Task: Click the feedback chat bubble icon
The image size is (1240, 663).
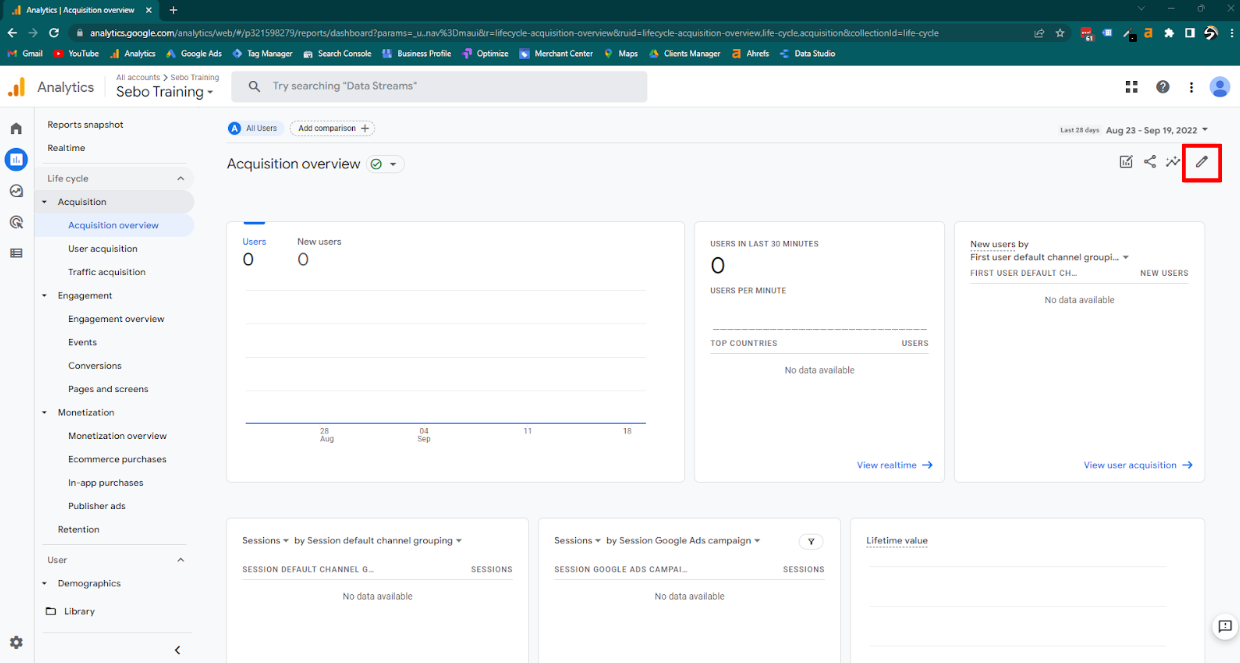Action: (1224, 627)
